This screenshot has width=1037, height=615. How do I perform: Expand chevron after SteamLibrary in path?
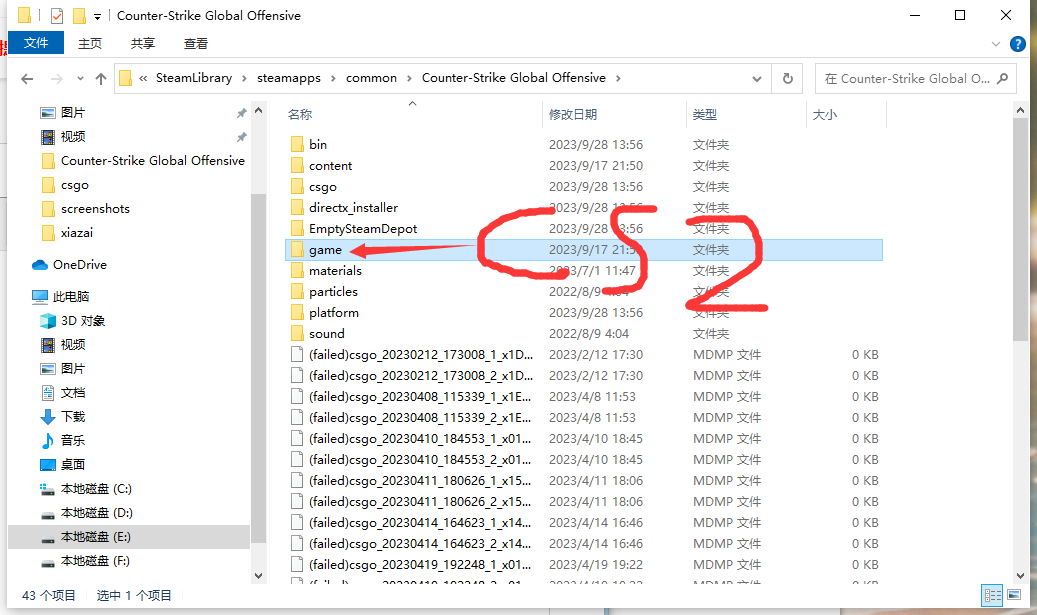point(244,78)
